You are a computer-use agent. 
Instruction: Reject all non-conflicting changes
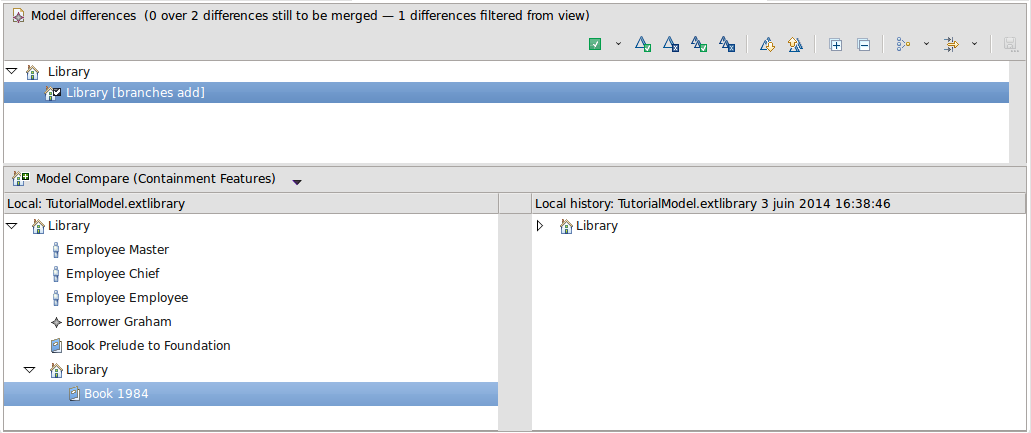click(728, 44)
